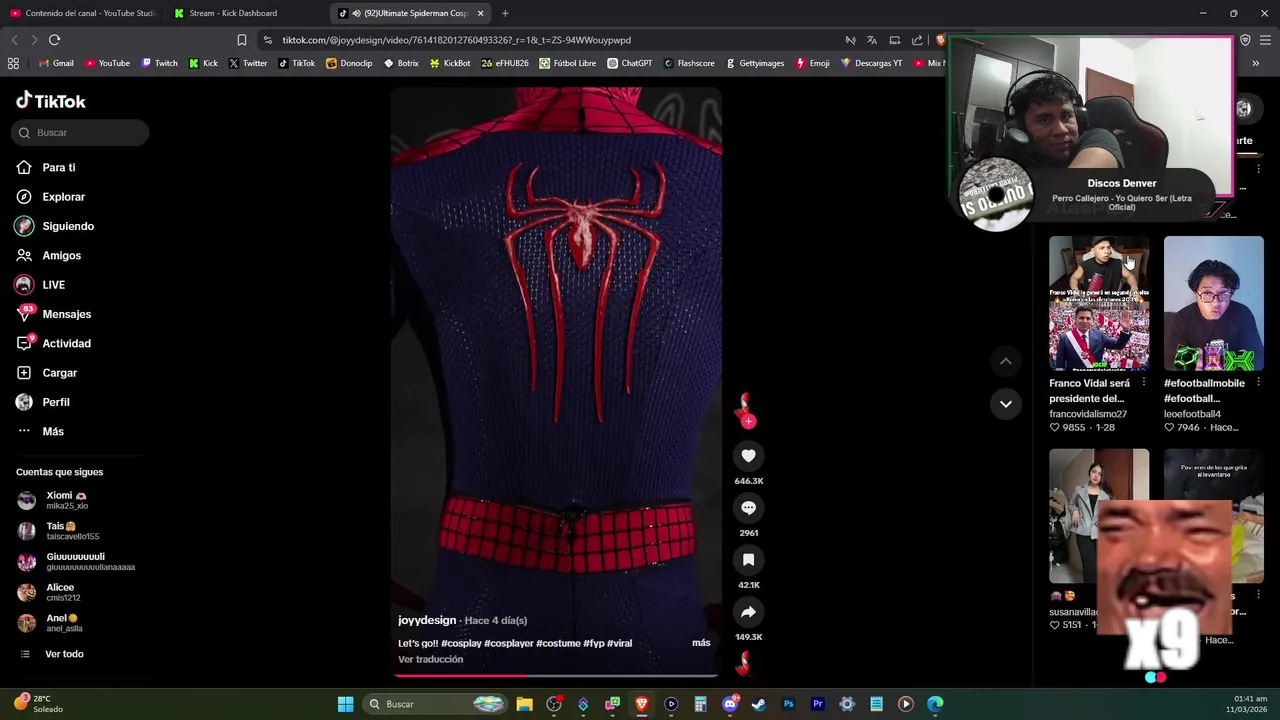This screenshot has width=1280, height=720.
Task: Like the Spiderman cosplay video
Action: [748, 456]
